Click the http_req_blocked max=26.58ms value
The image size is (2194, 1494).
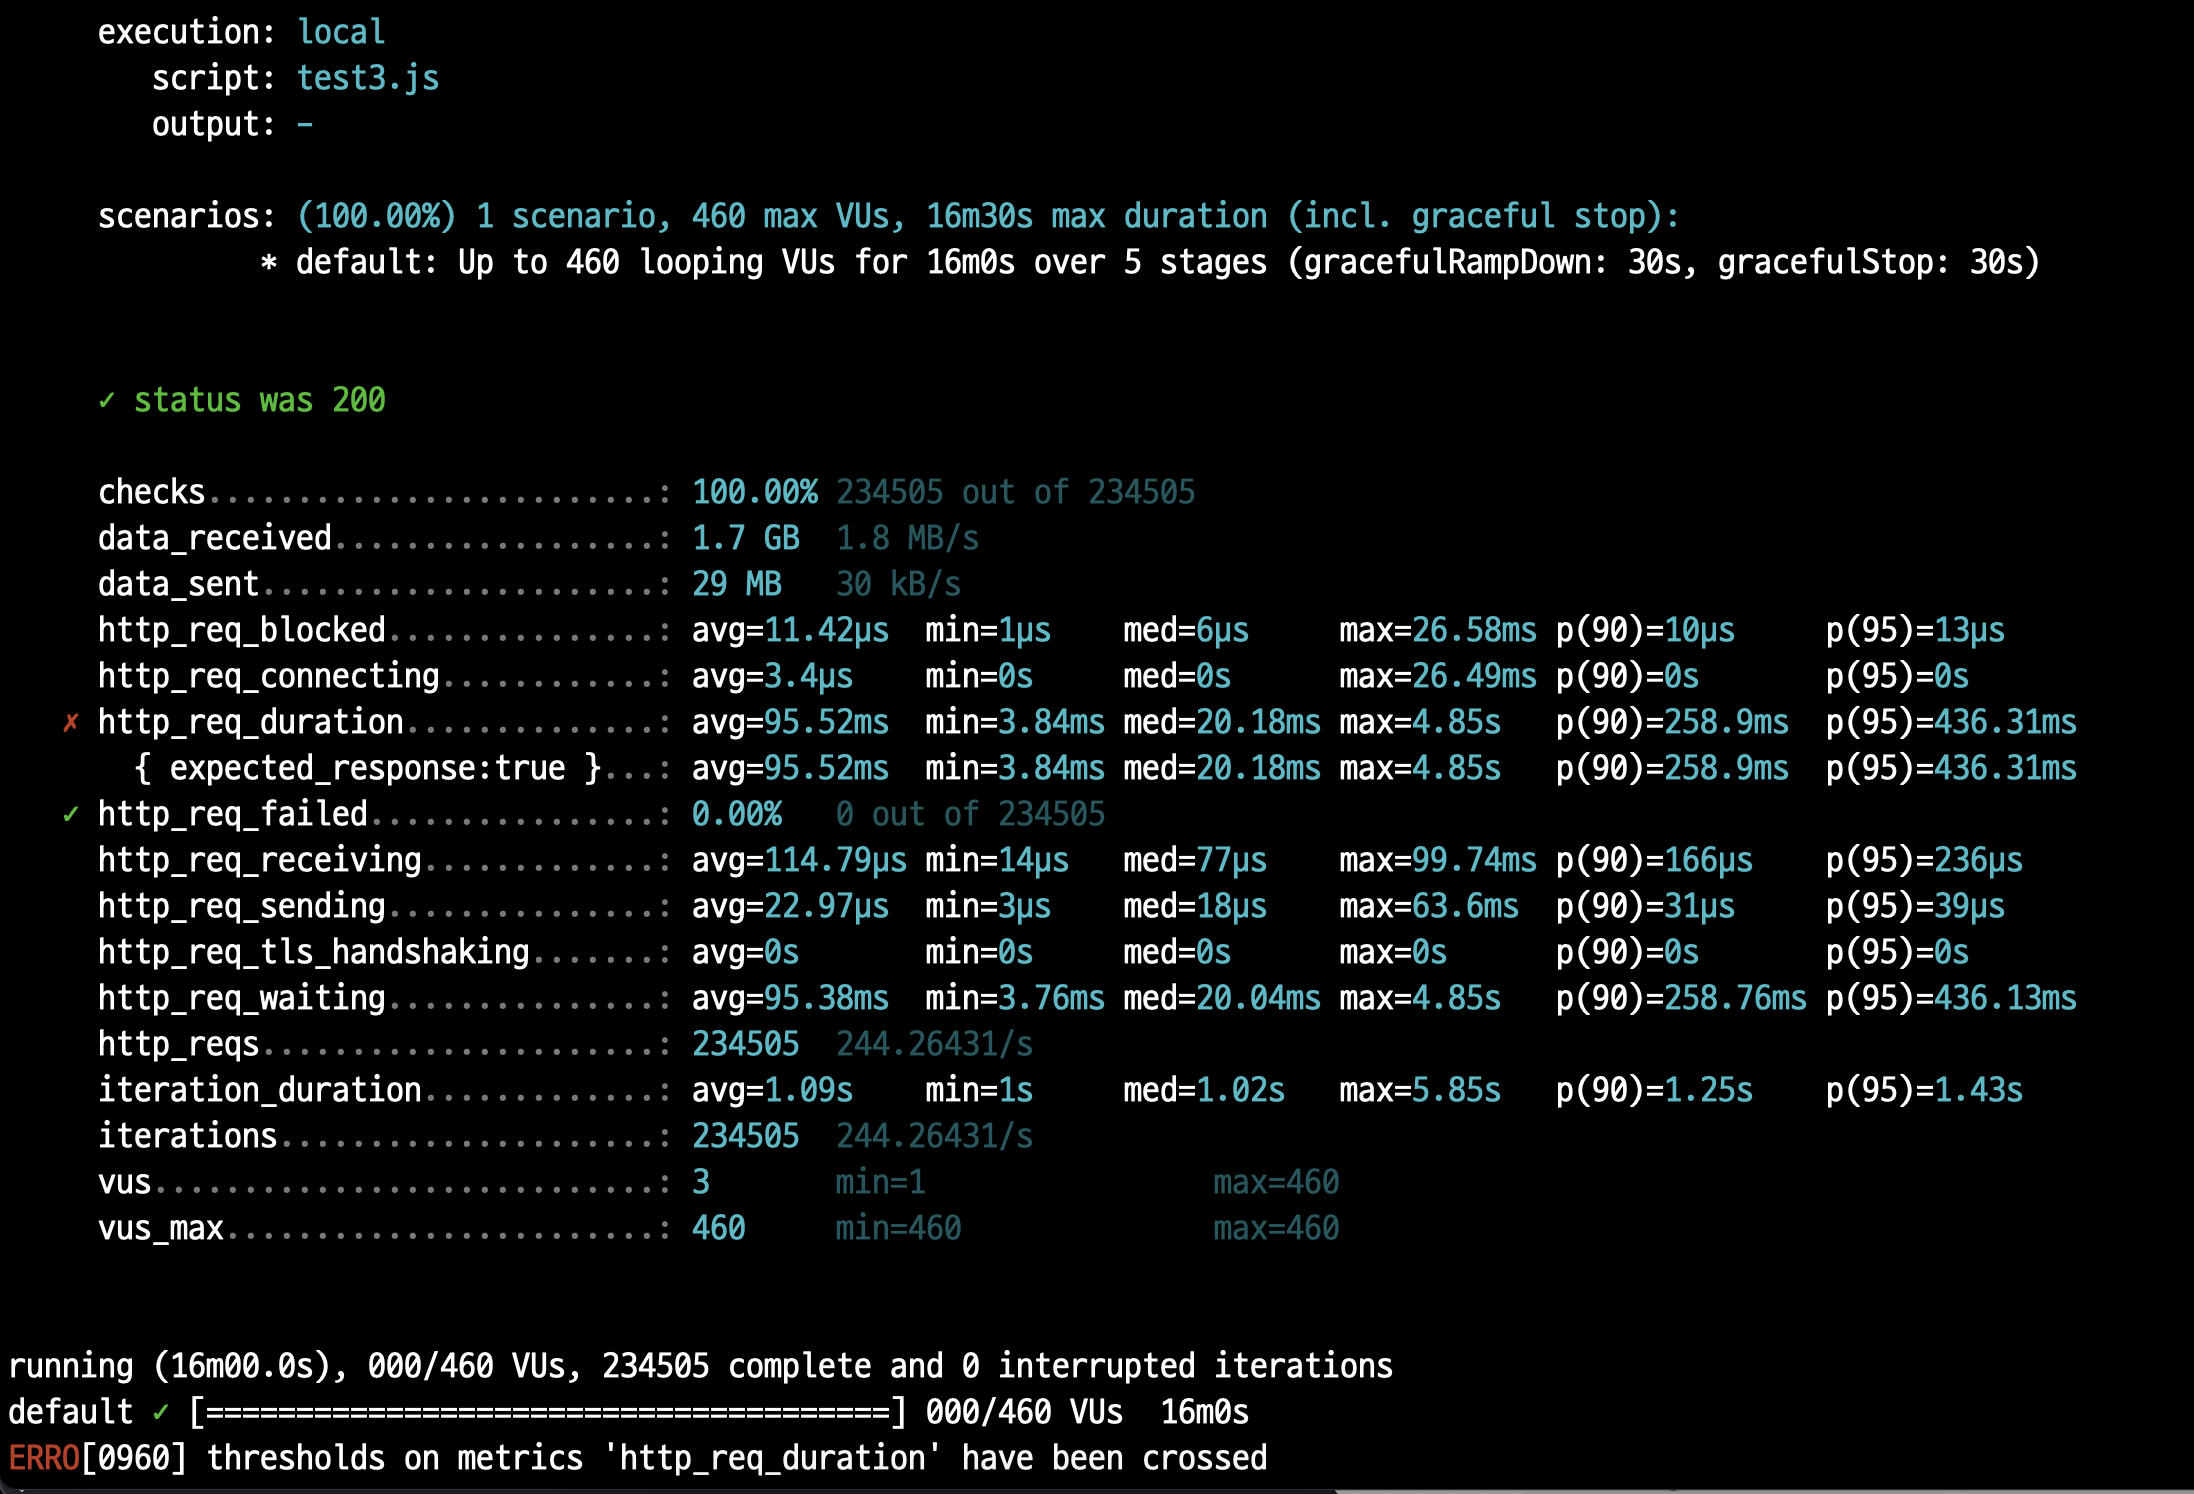coord(1438,630)
